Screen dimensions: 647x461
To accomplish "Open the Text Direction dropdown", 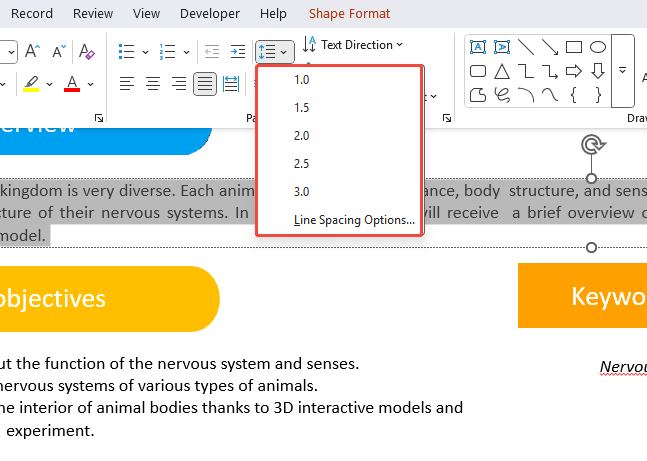I will click(353, 45).
